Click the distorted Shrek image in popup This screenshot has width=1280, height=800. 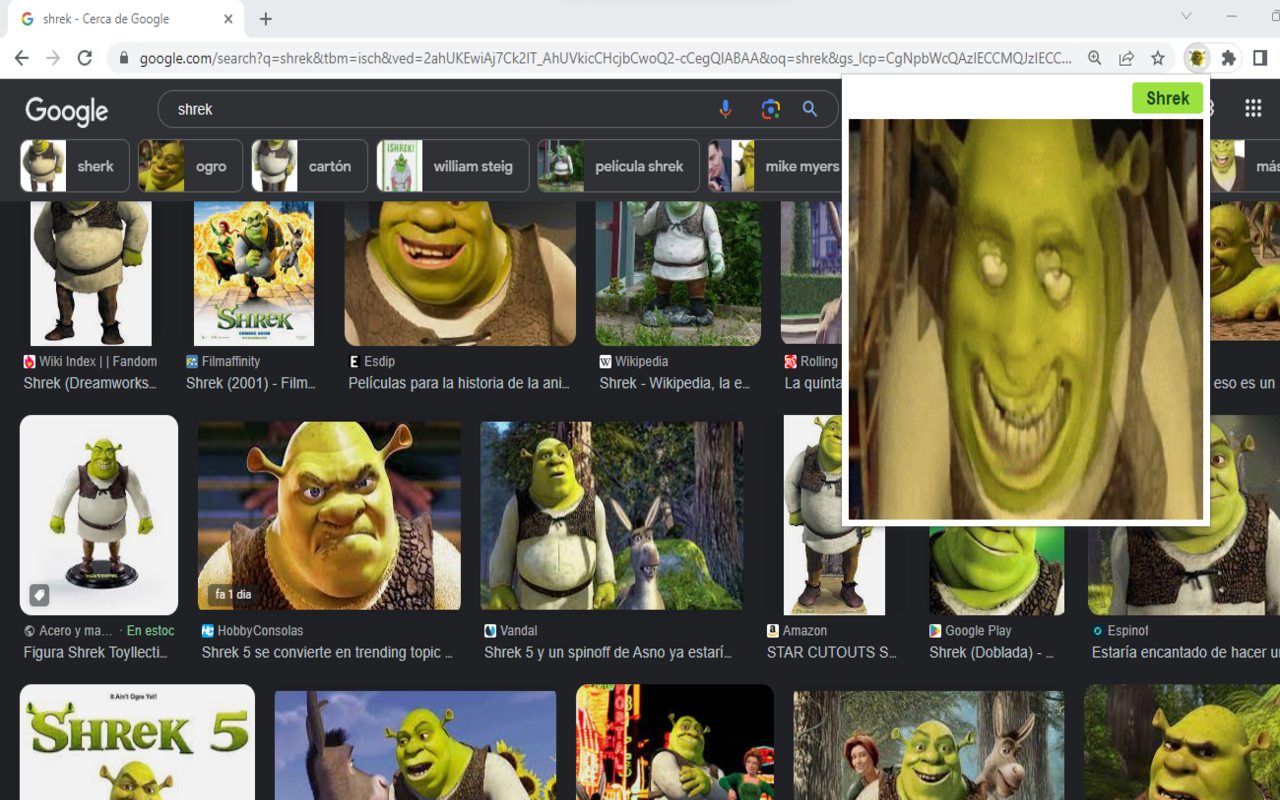click(x=1025, y=319)
